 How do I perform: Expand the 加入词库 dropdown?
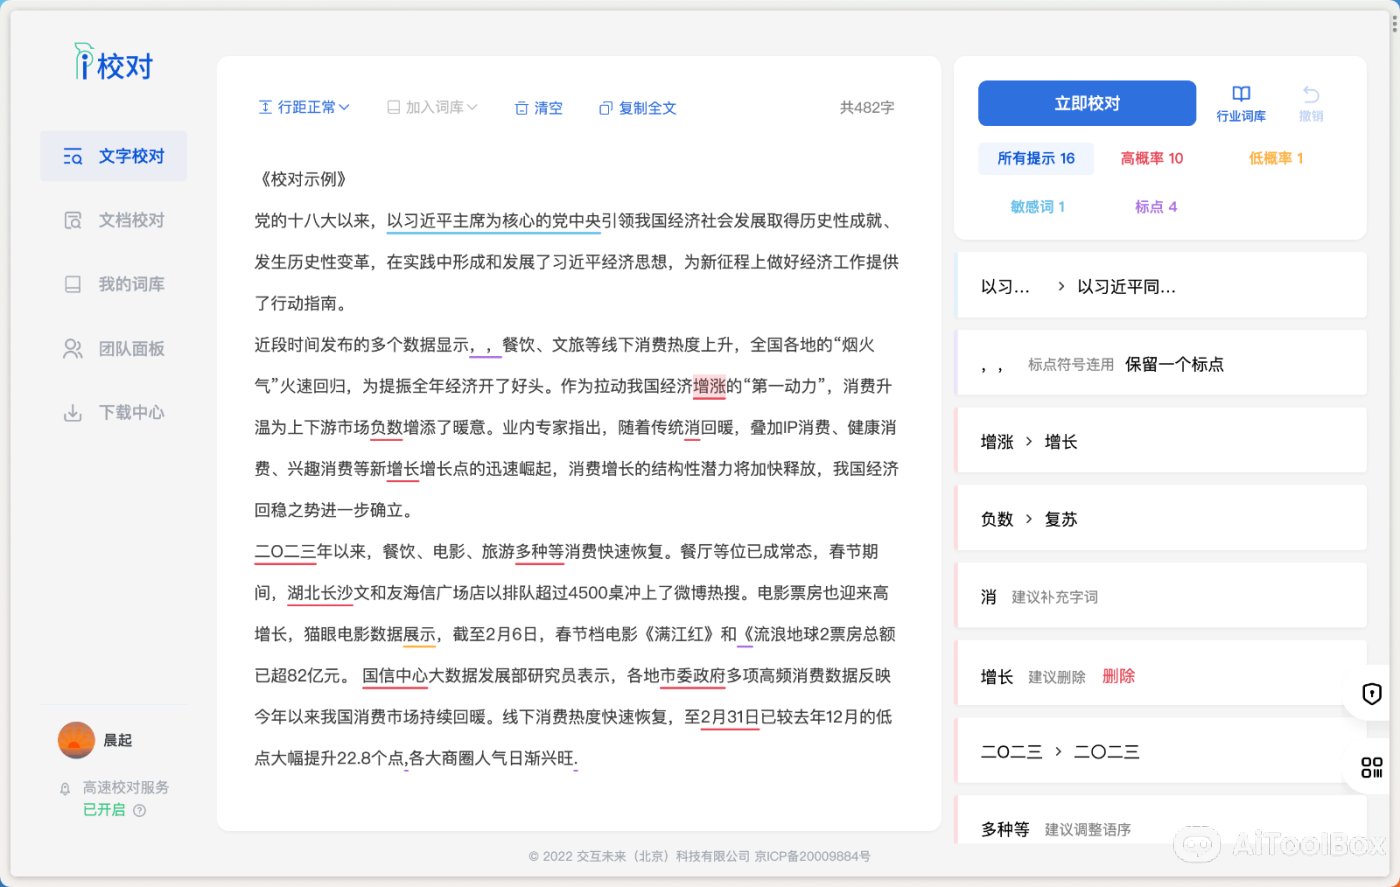pos(431,108)
